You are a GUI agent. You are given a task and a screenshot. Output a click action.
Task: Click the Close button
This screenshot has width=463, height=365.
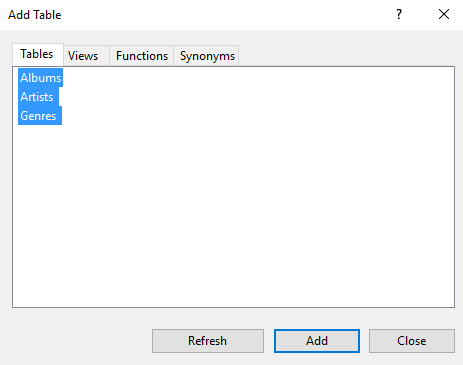(412, 341)
